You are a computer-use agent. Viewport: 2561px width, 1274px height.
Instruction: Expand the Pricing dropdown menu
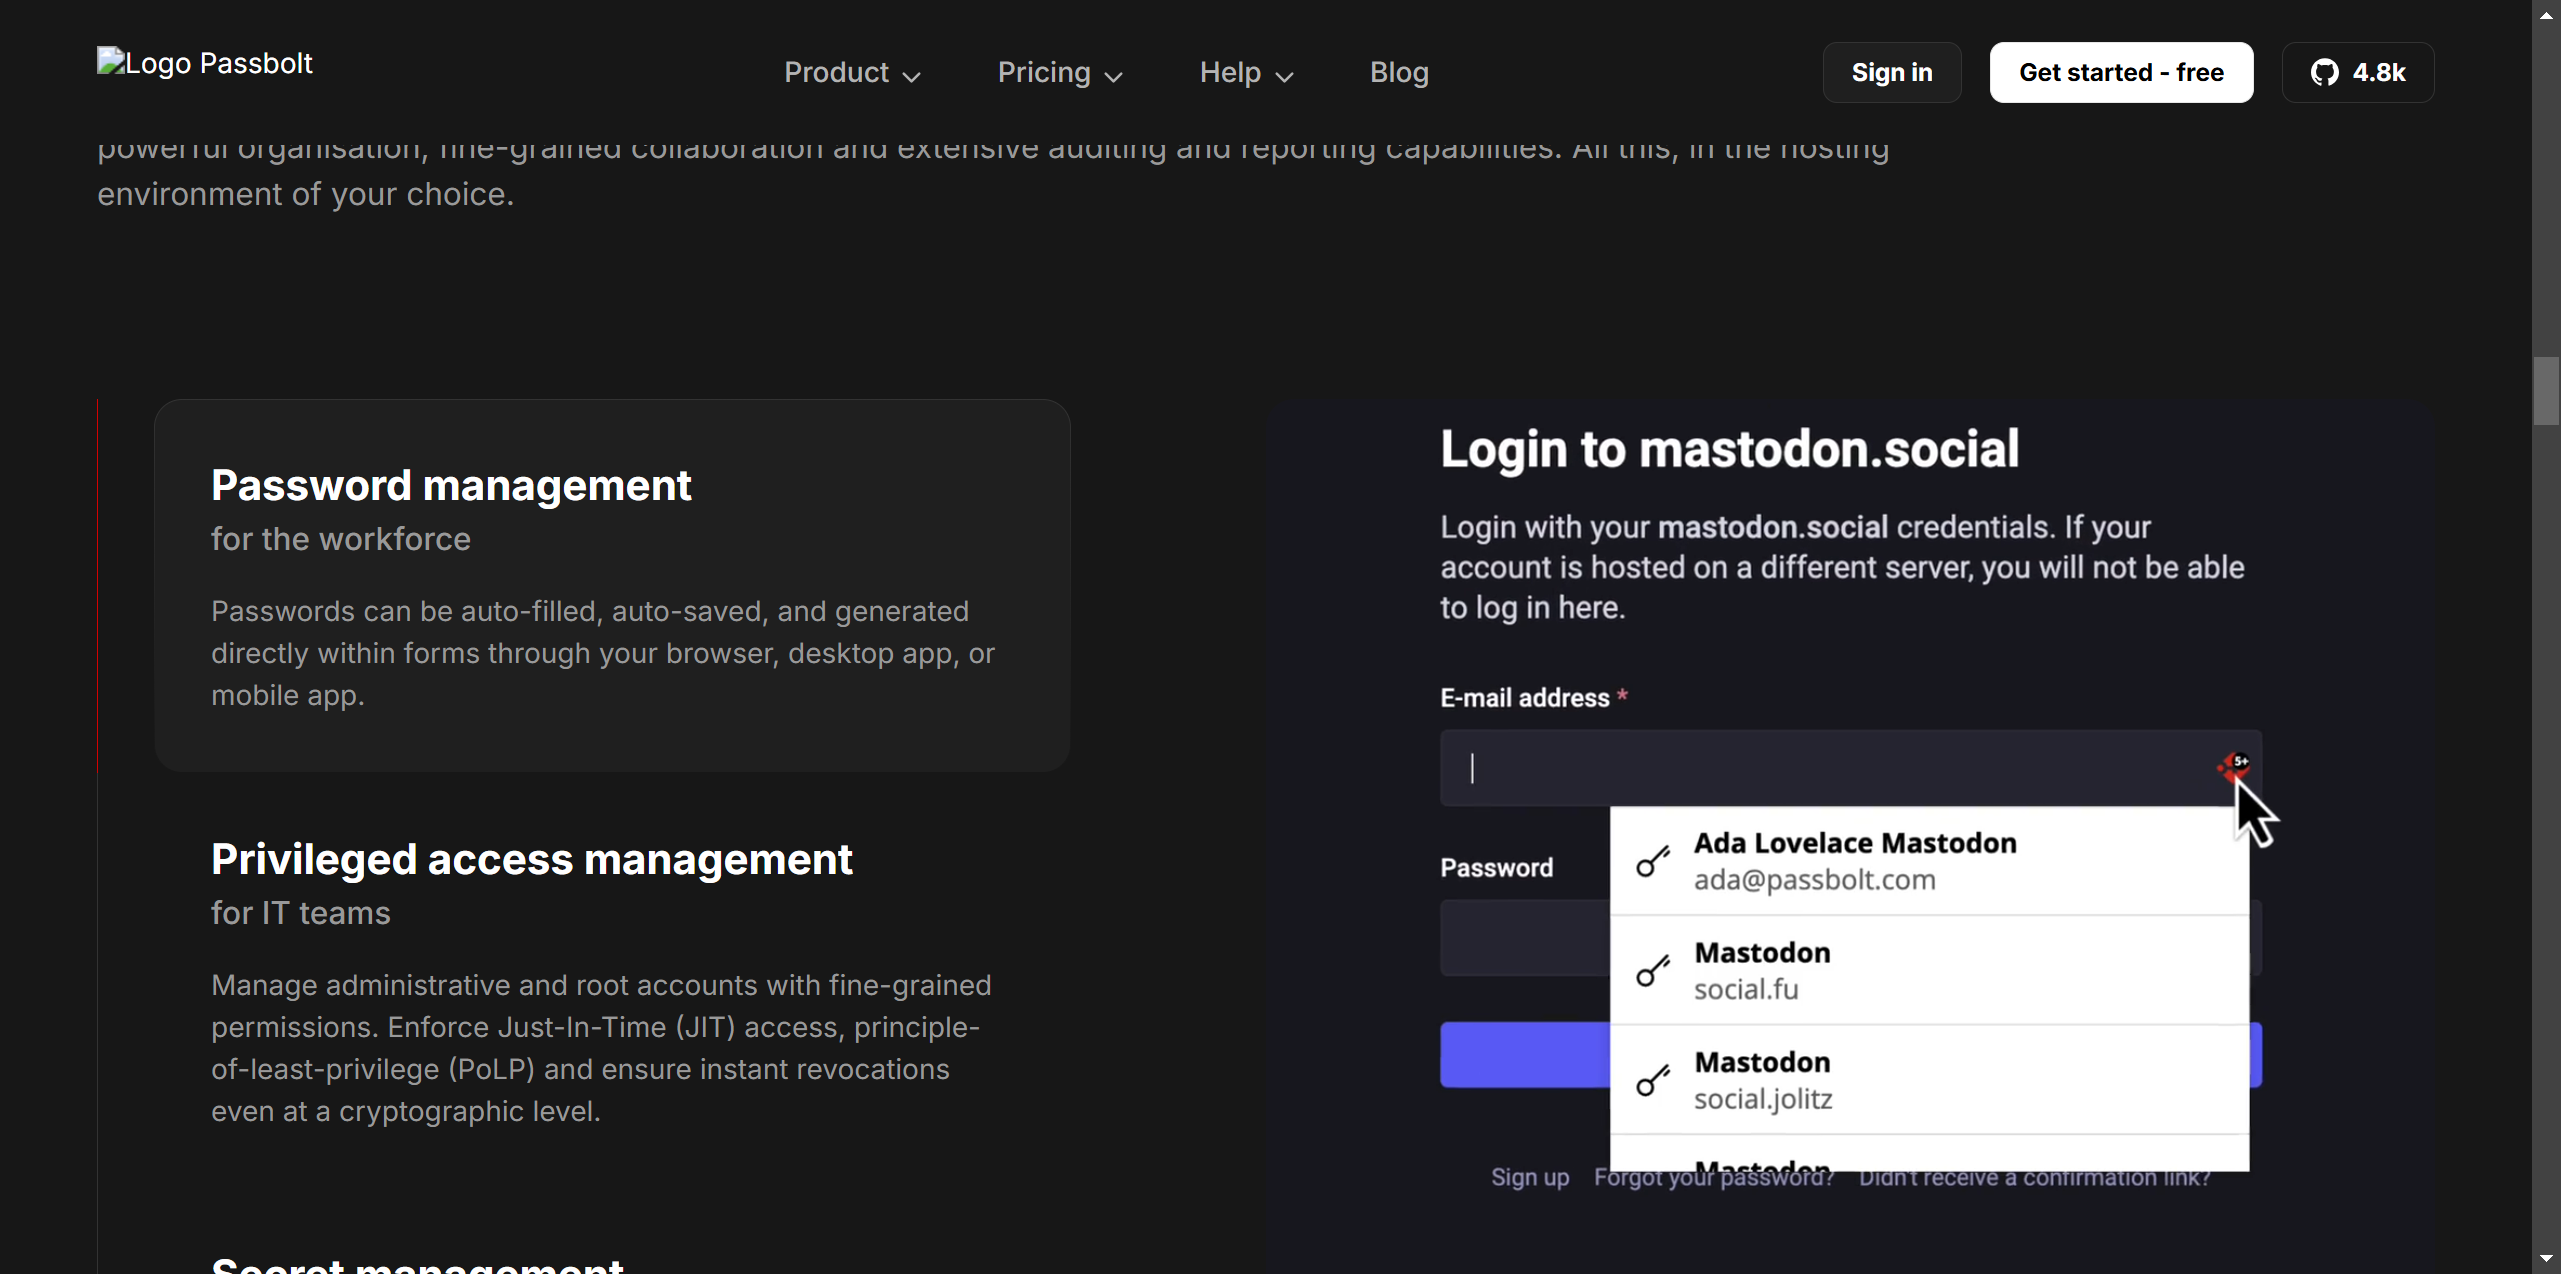[x=1059, y=72]
